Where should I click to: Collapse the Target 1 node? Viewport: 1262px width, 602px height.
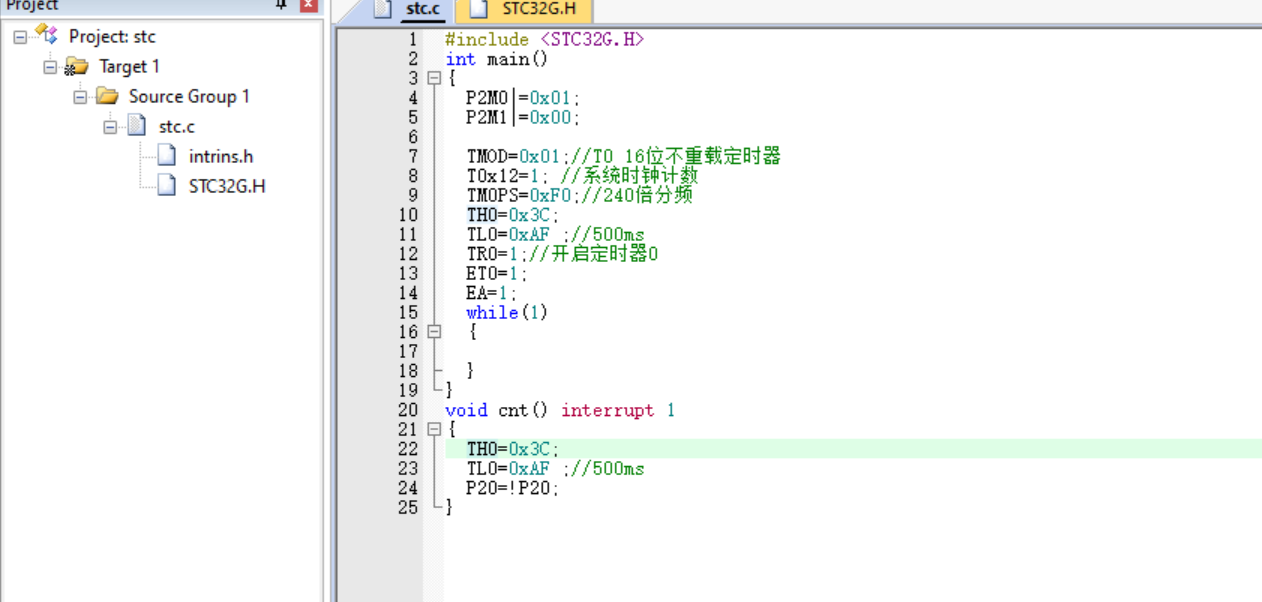[50, 67]
